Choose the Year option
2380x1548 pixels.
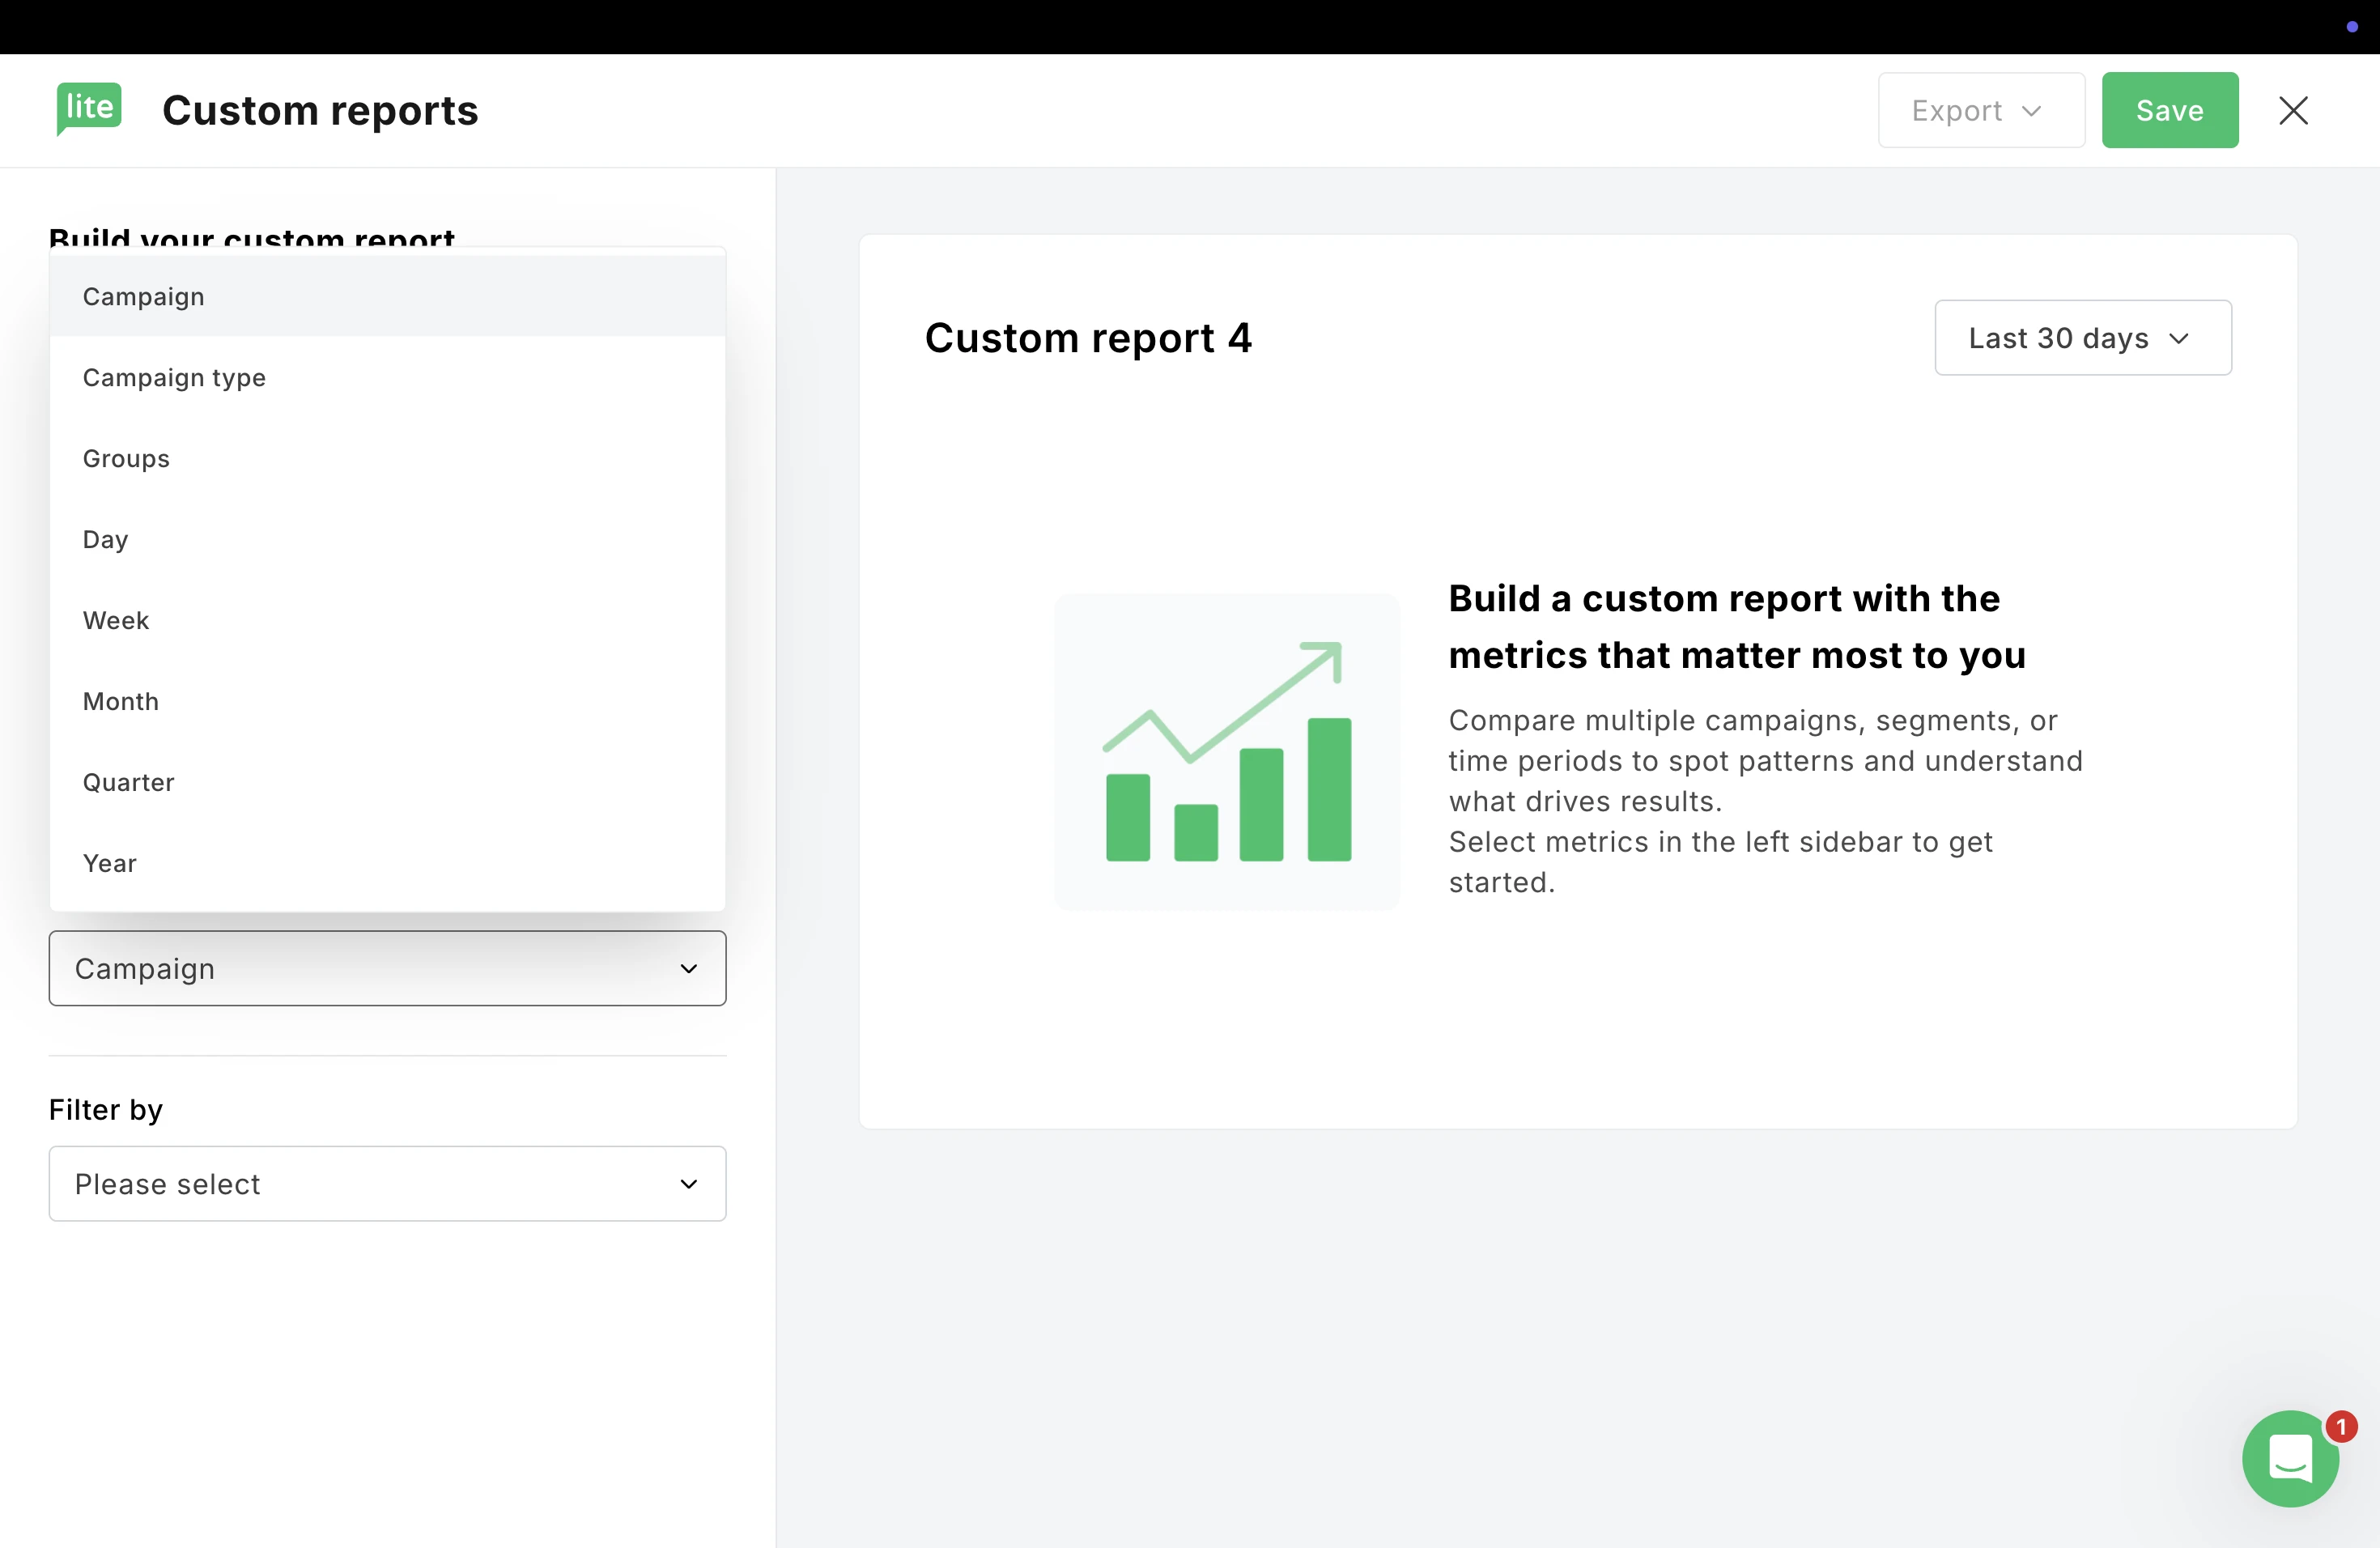tap(109, 864)
